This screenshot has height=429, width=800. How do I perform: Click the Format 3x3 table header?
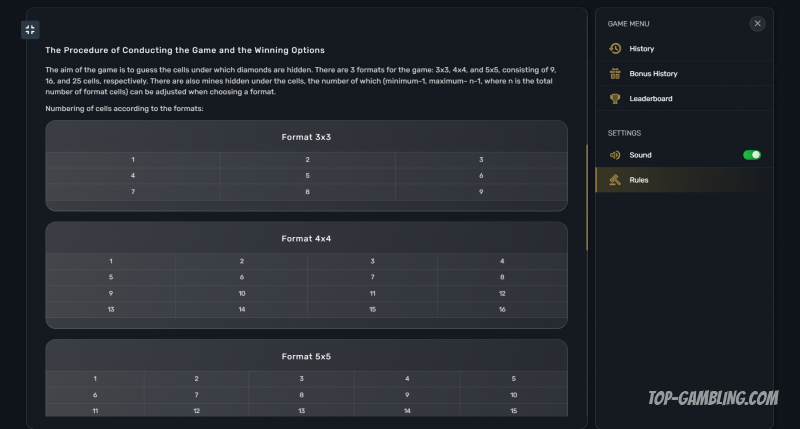tap(306, 137)
